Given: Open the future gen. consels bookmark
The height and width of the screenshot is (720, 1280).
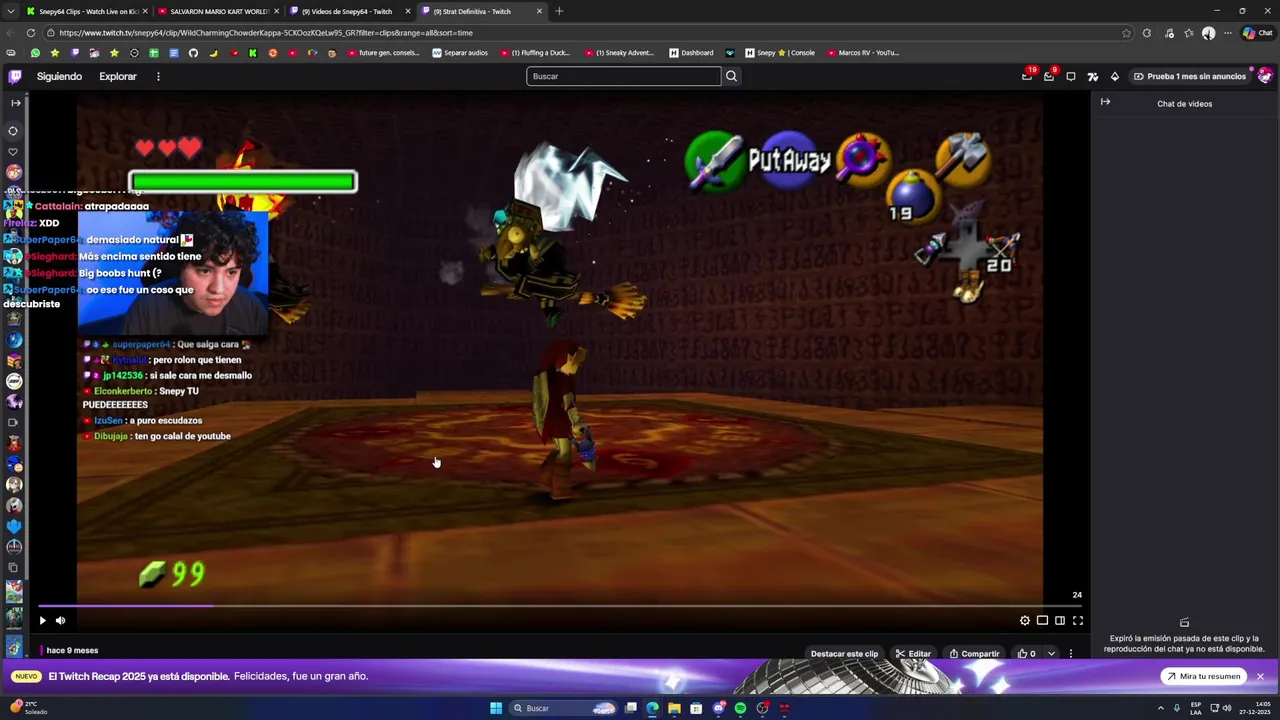Looking at the screenshot, I should [384, 53].
